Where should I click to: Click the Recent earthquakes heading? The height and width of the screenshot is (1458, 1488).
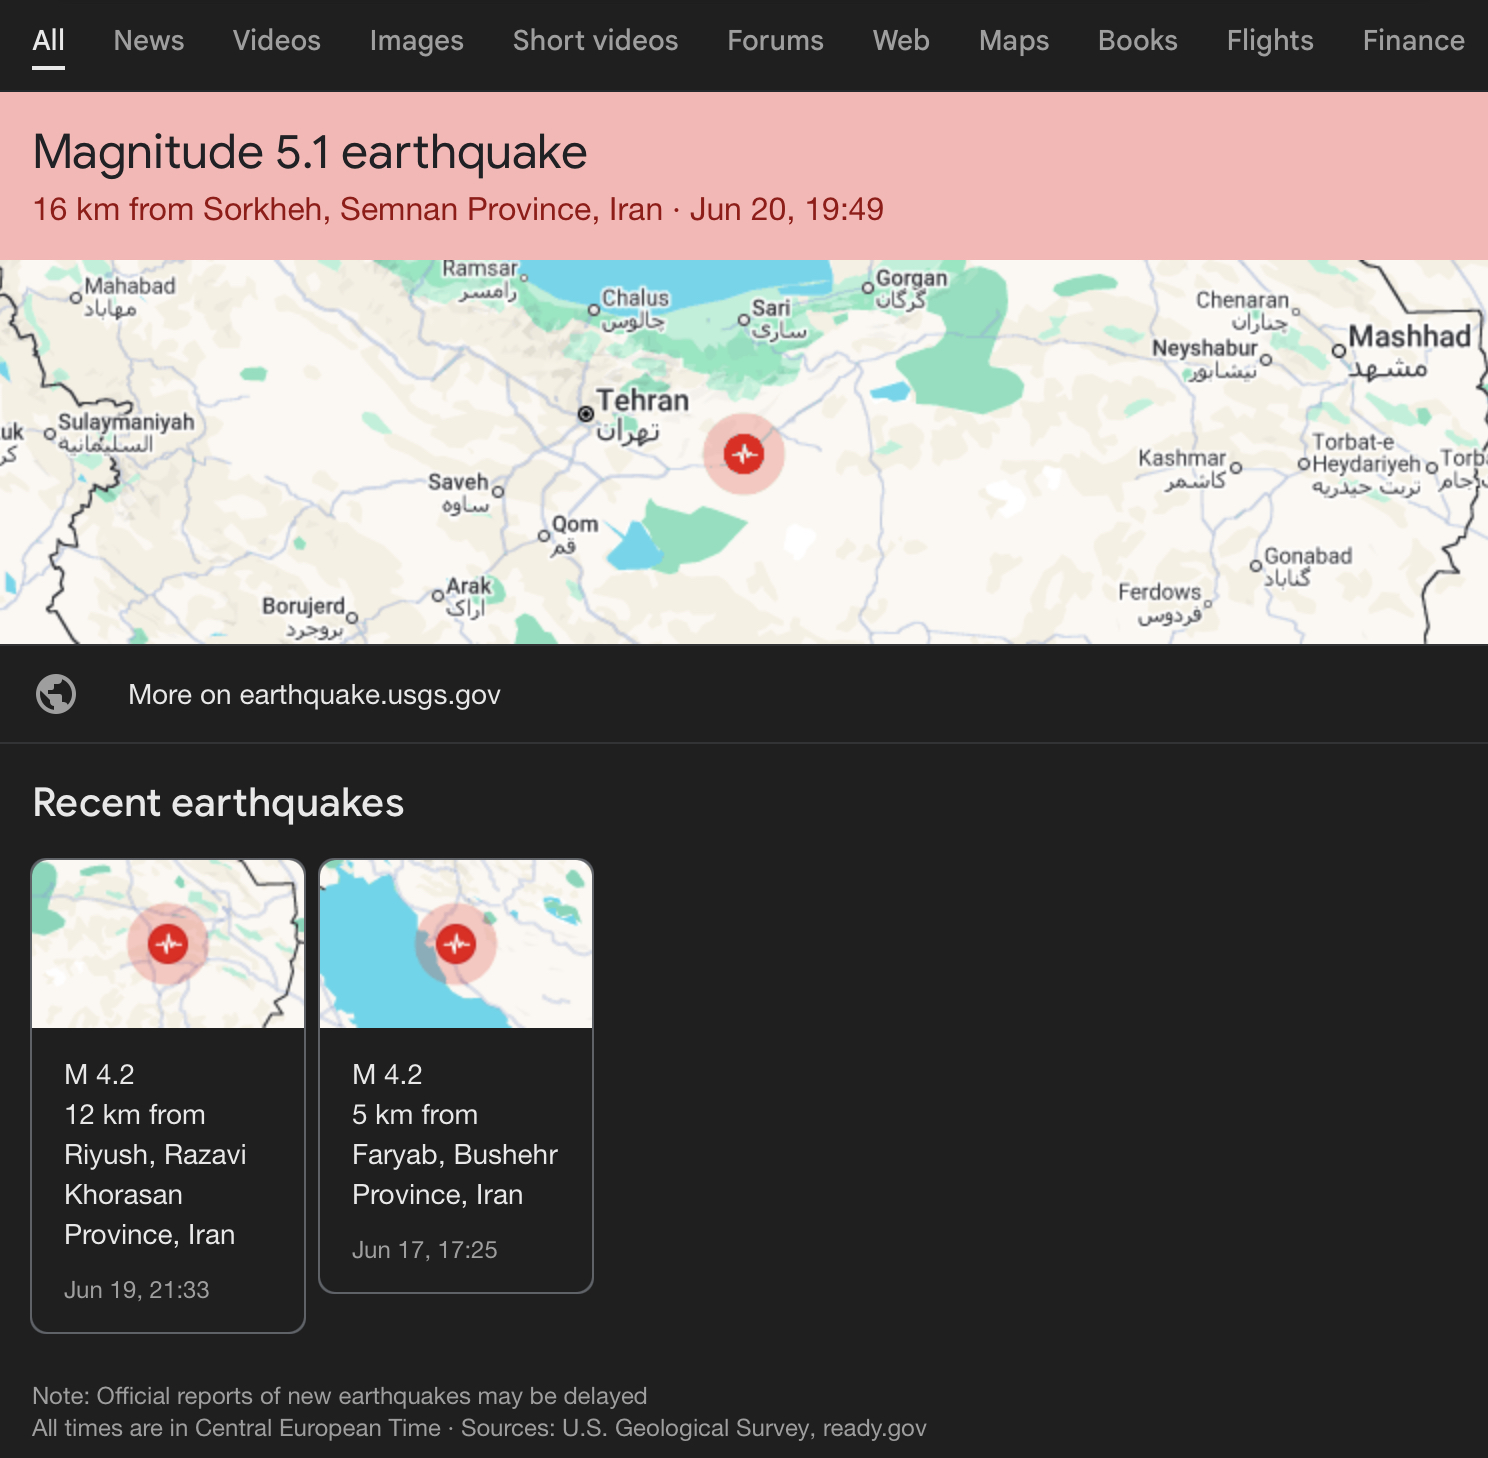[218, 803]
